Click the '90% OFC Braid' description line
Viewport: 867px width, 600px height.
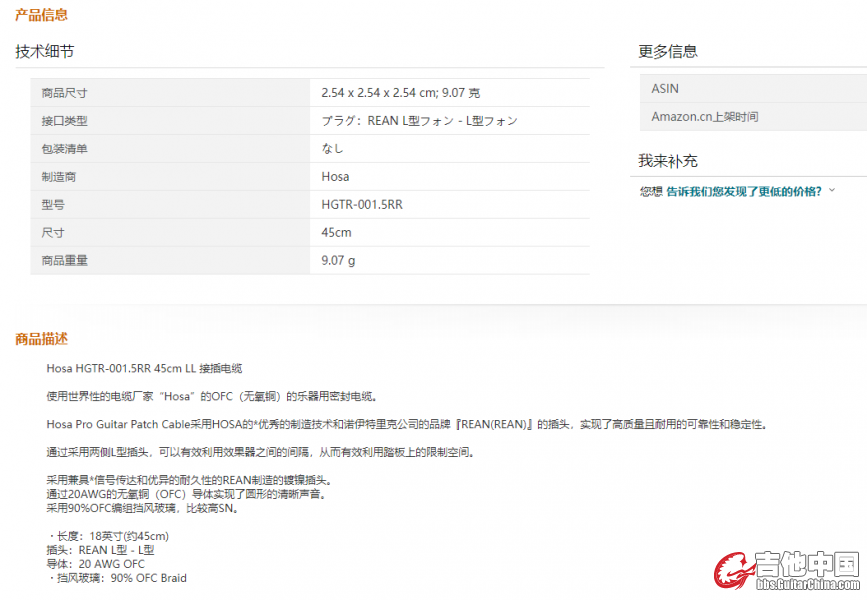(118, 578)
